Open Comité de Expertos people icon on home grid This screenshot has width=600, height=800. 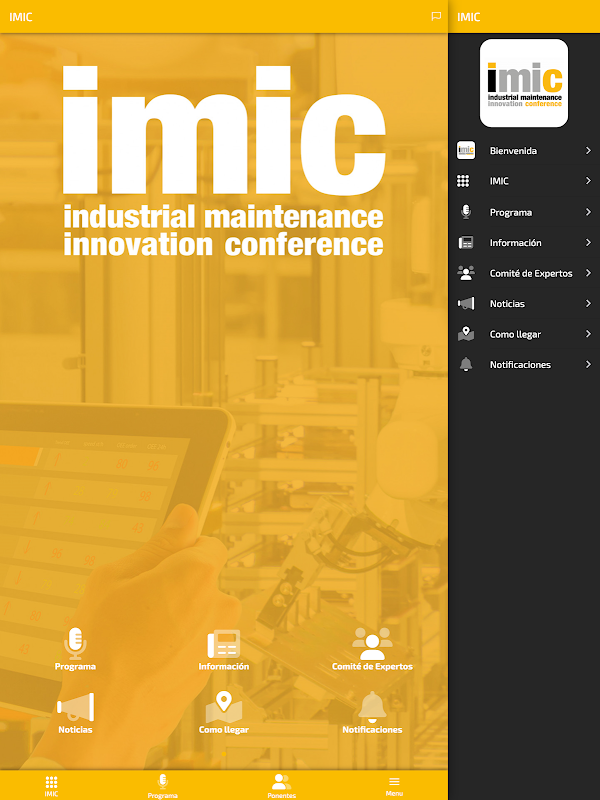point(372,644)
